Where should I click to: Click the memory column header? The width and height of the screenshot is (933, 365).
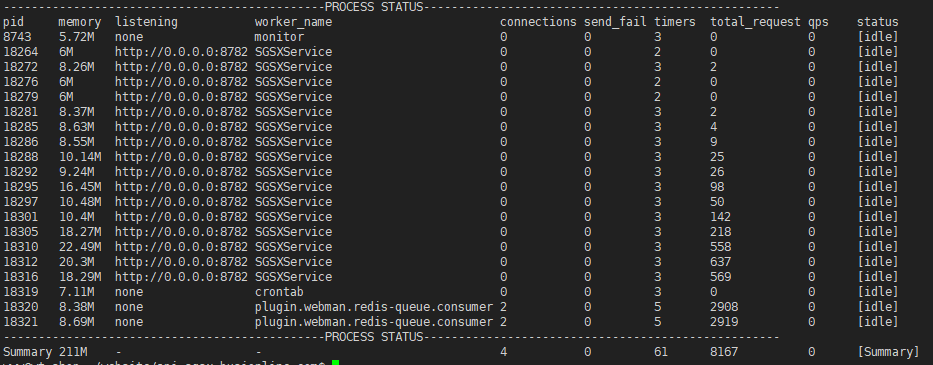80,22
